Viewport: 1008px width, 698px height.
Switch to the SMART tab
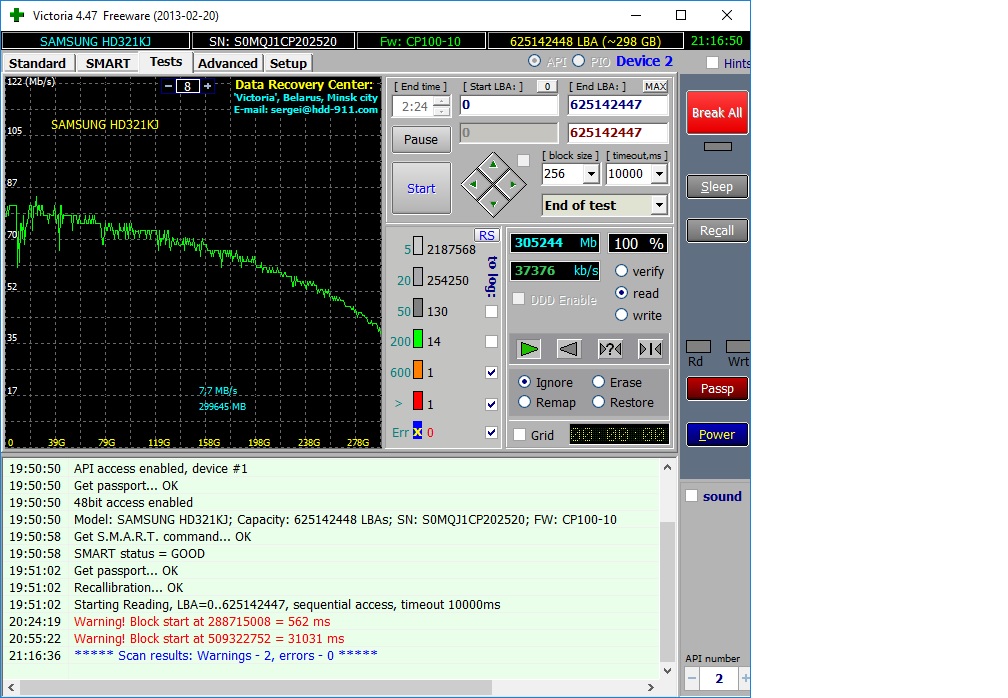coord(107,63)
